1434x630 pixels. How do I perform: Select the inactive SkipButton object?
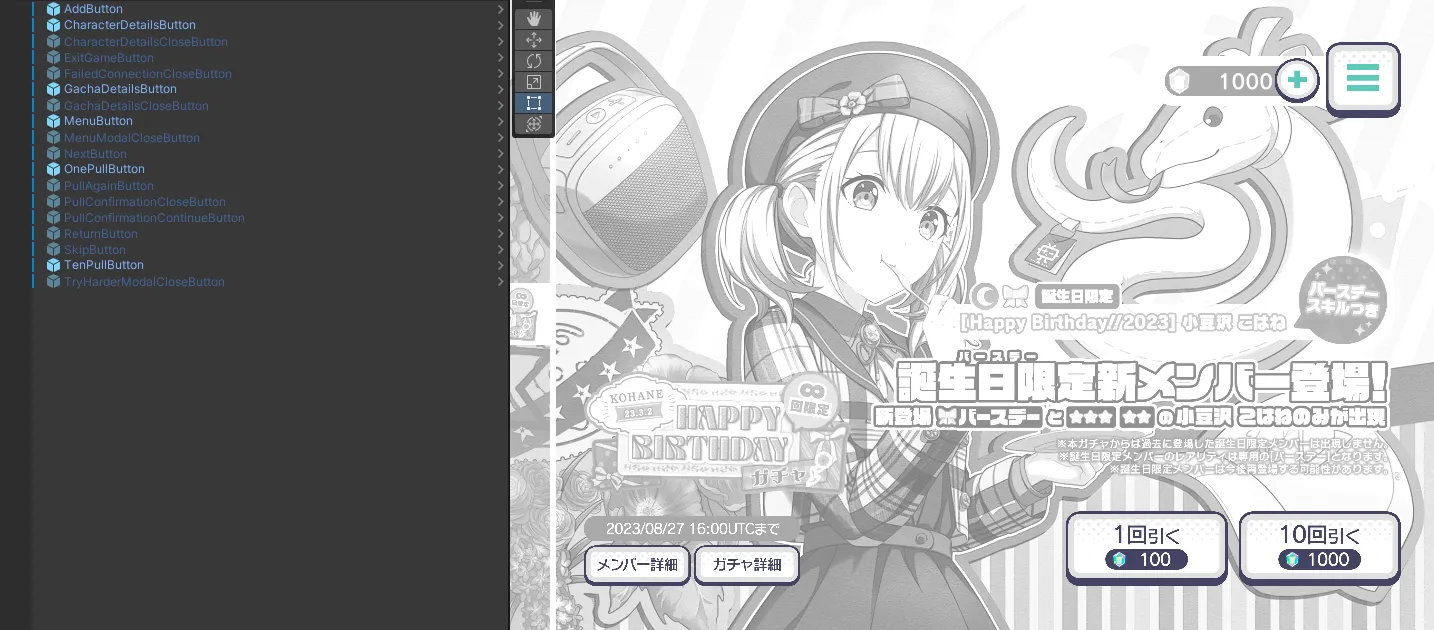click(94, 249)
